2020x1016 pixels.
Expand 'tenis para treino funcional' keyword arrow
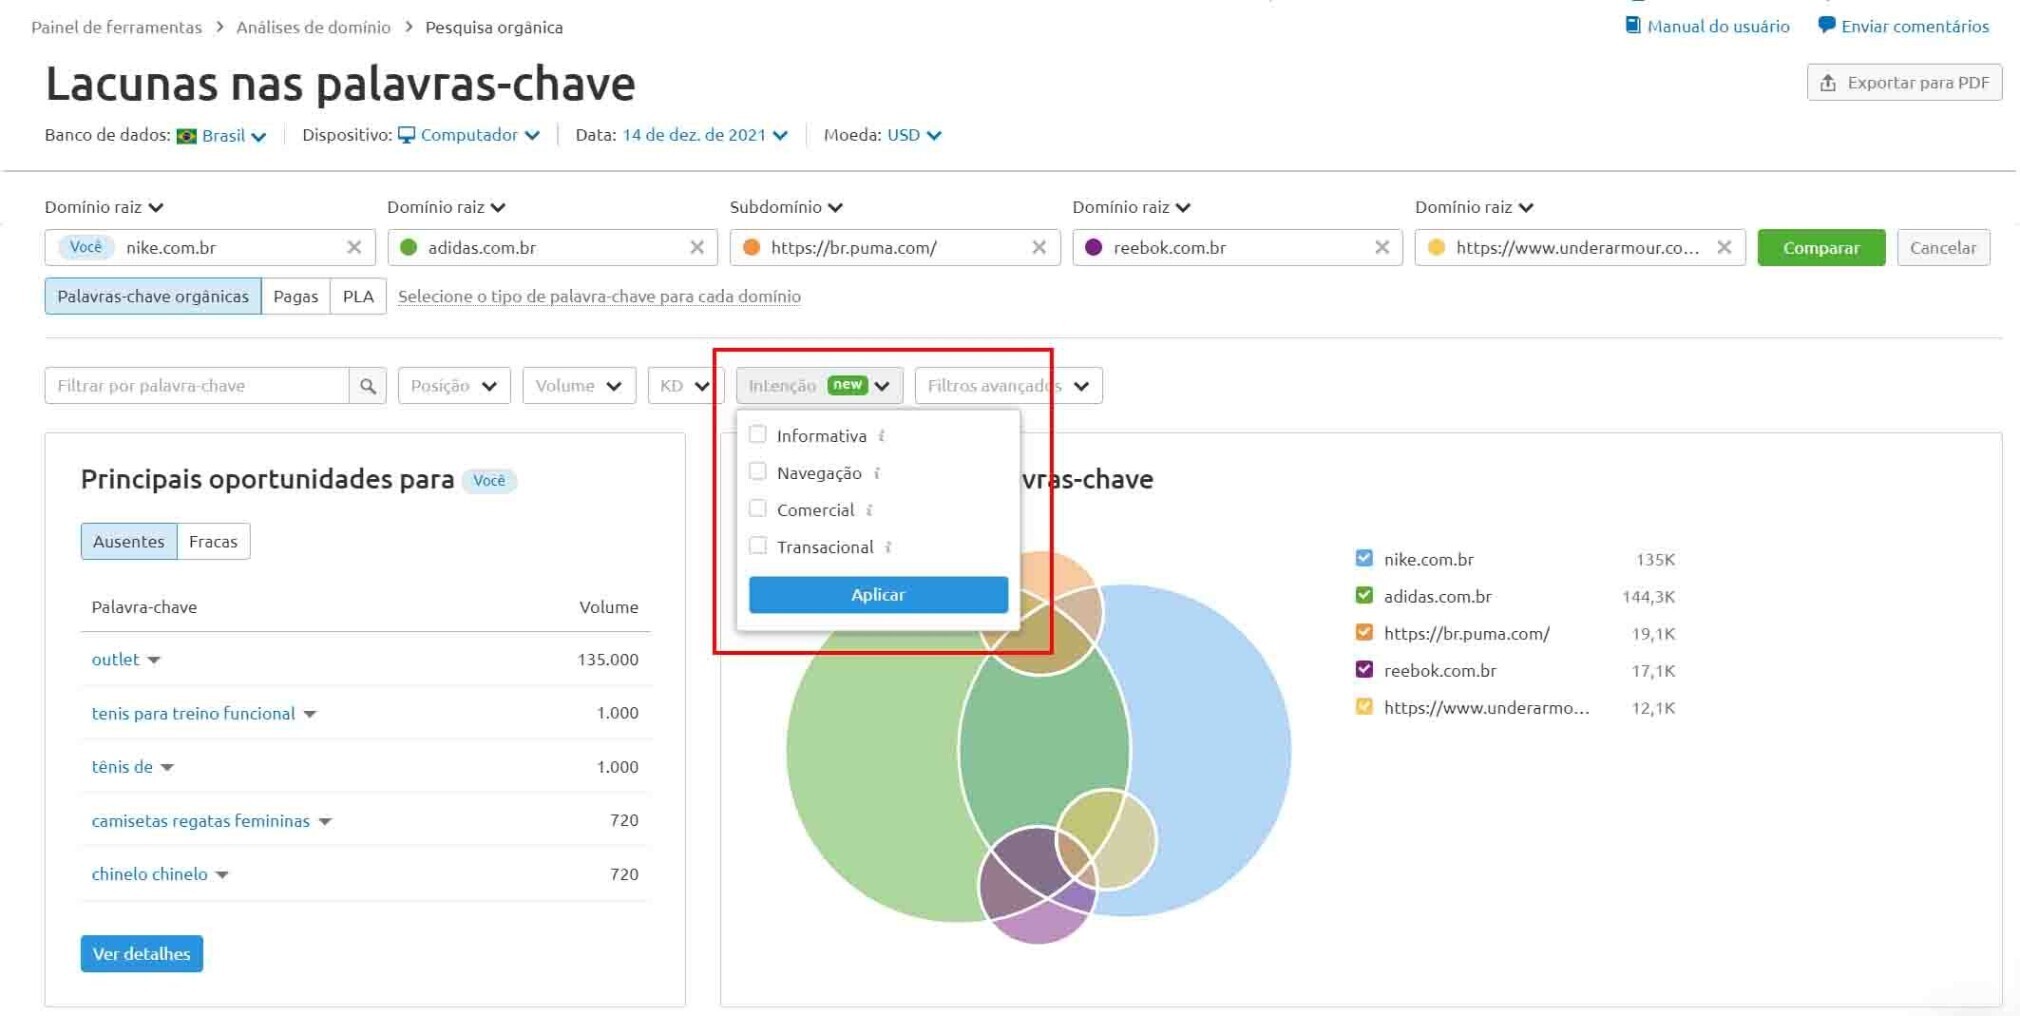[310, 714]
